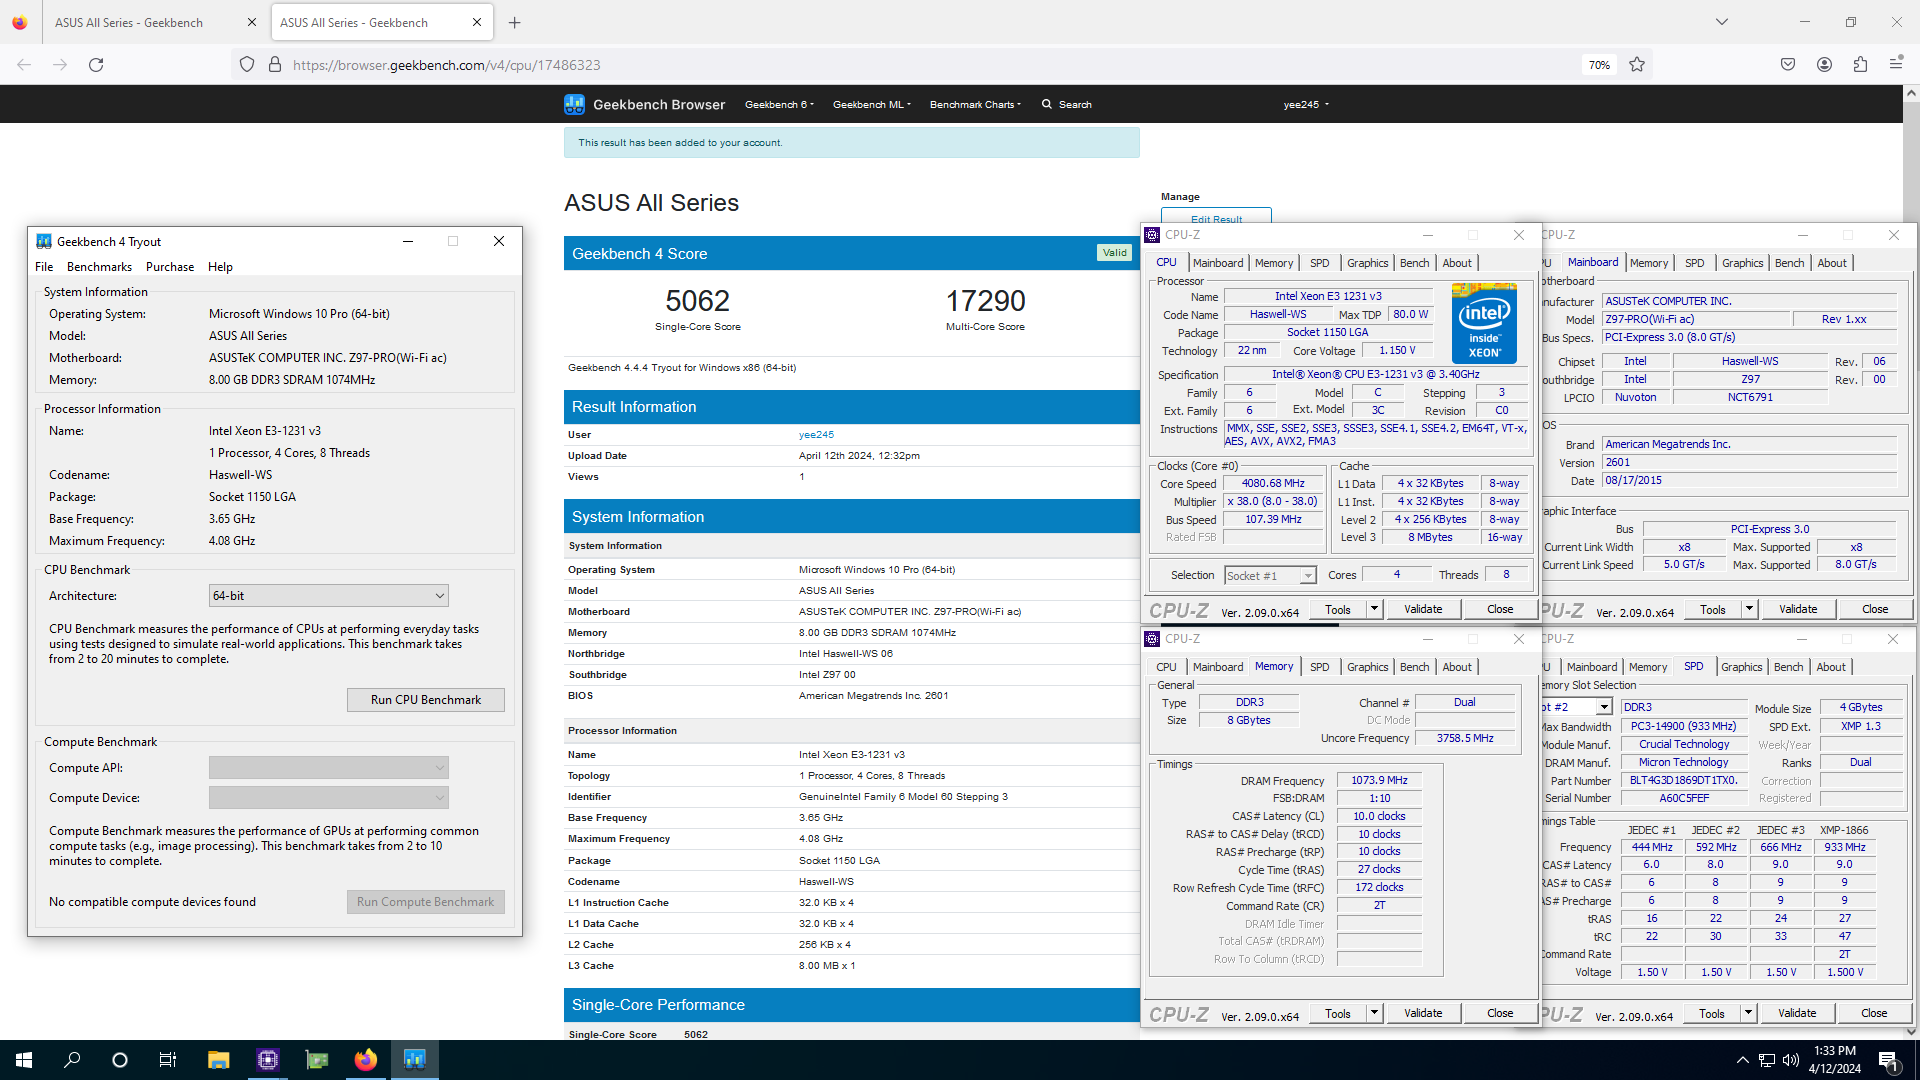Open the Firefox account icon
The width and height of the screenshot is (1920, 1080).
point(1824,65)
